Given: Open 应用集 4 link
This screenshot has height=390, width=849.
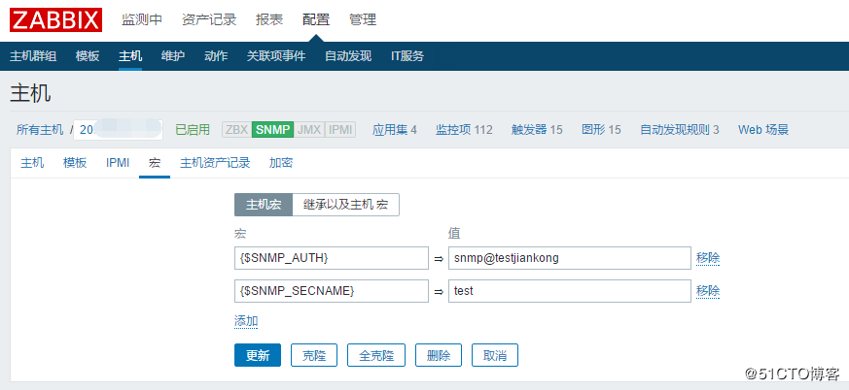Looking at the screenshot, I should click(x=395, y=129).
